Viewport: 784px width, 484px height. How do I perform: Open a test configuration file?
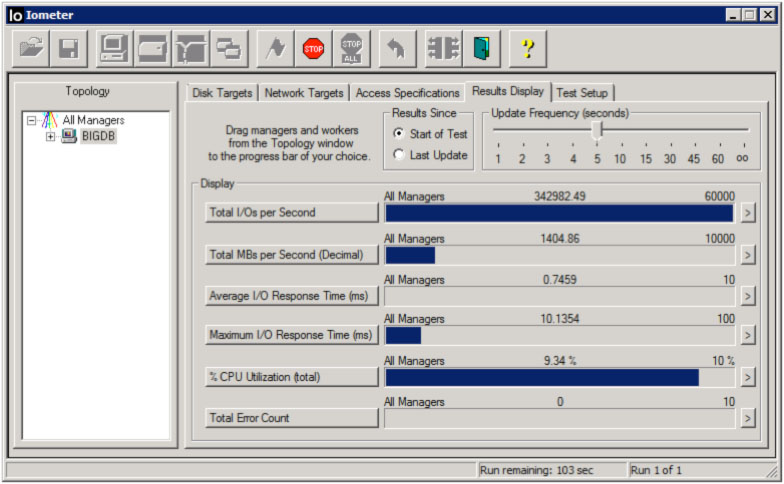point(31,48)
